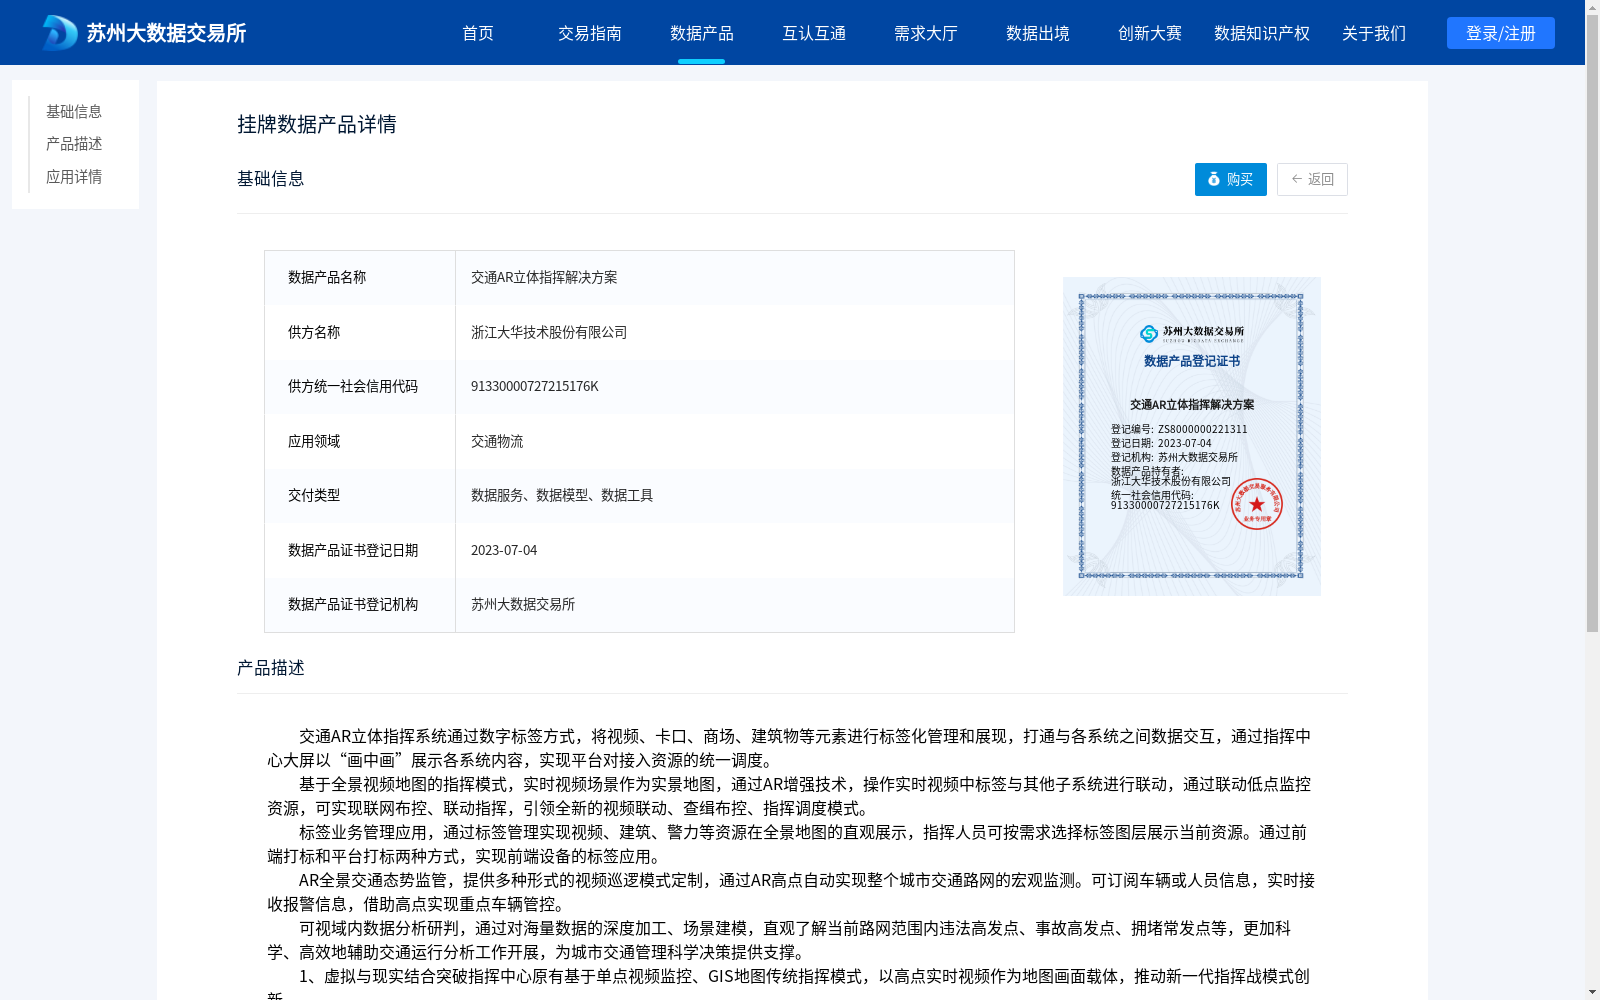Screen dimensions: 1600x1000
Task: Click the 供方统一社会信用代码 label cell
Action: 360,386
